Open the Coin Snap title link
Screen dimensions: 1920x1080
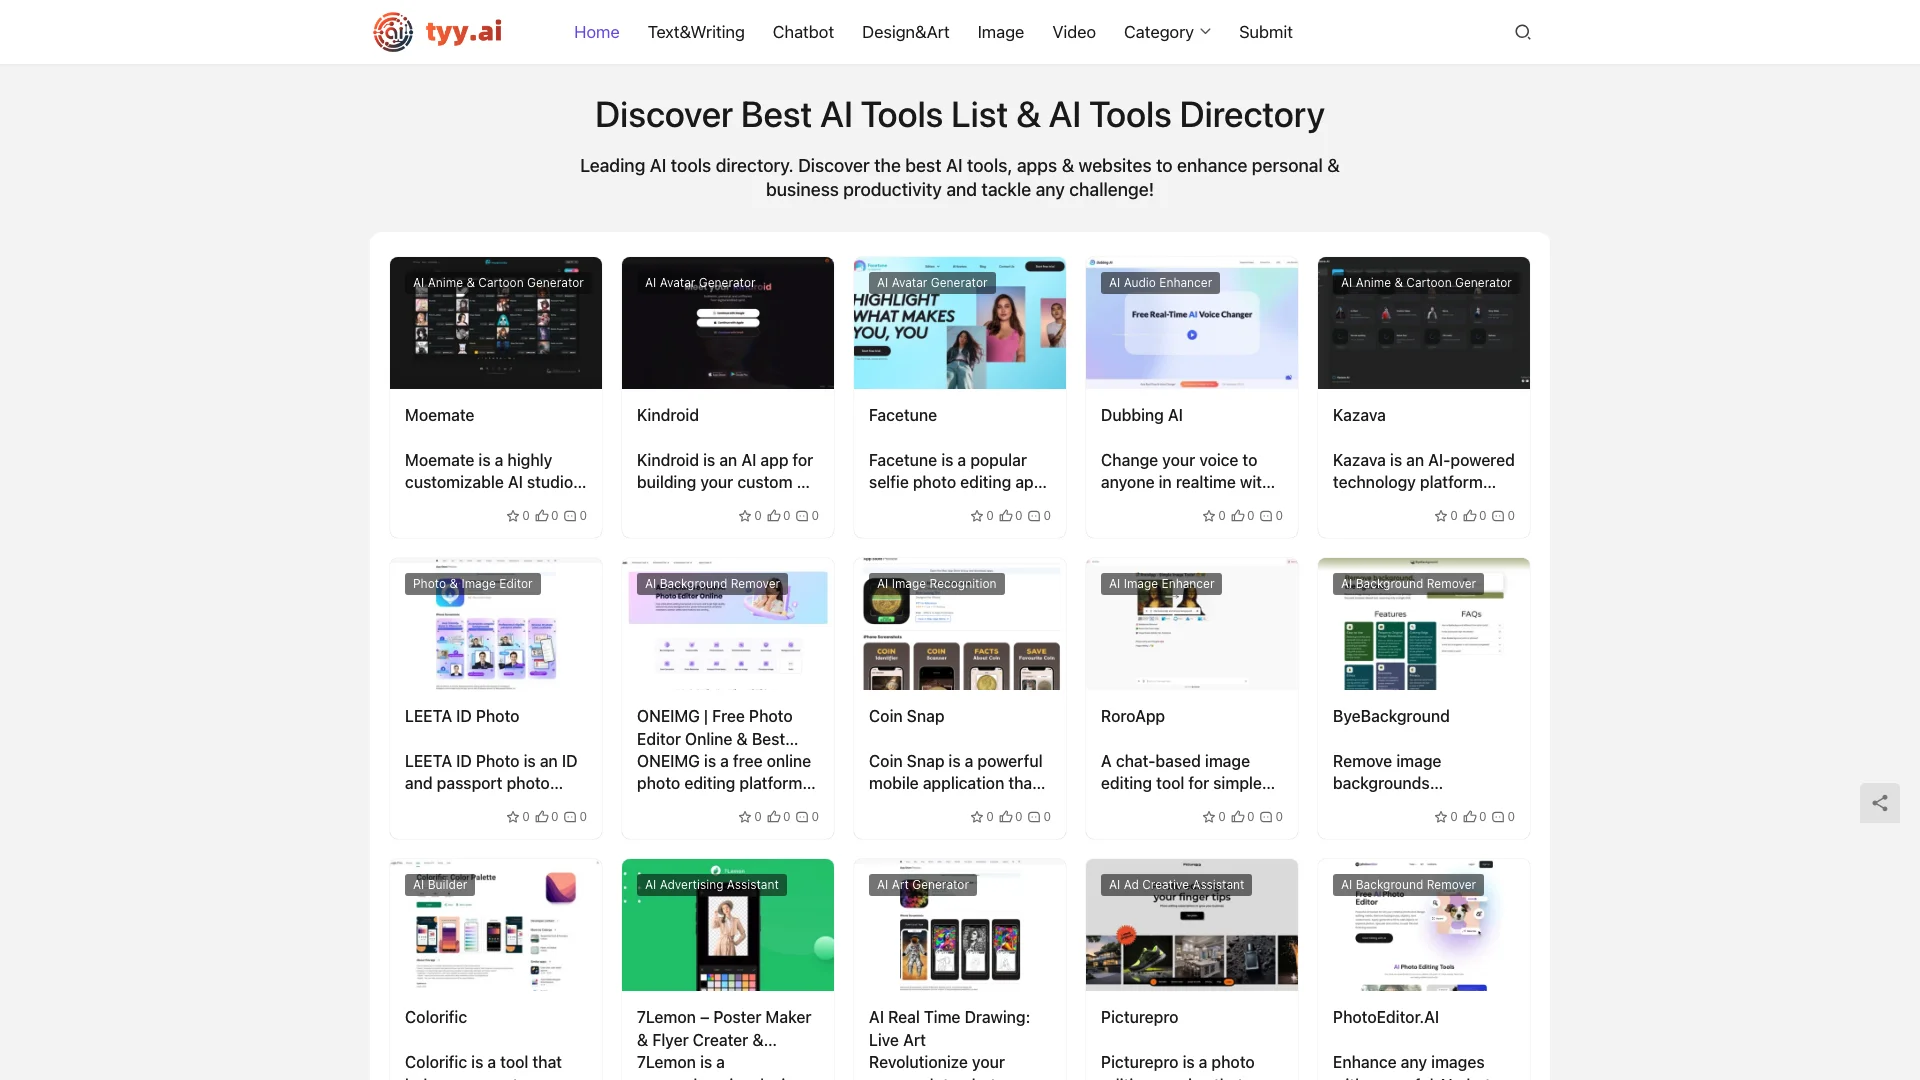pos(907,716)
